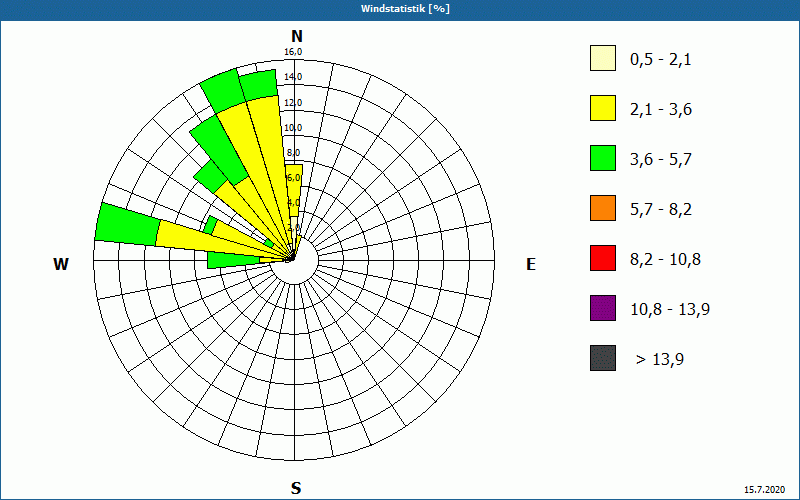
Task: Click the date 15.7.2020
Action: coord(764,490)
